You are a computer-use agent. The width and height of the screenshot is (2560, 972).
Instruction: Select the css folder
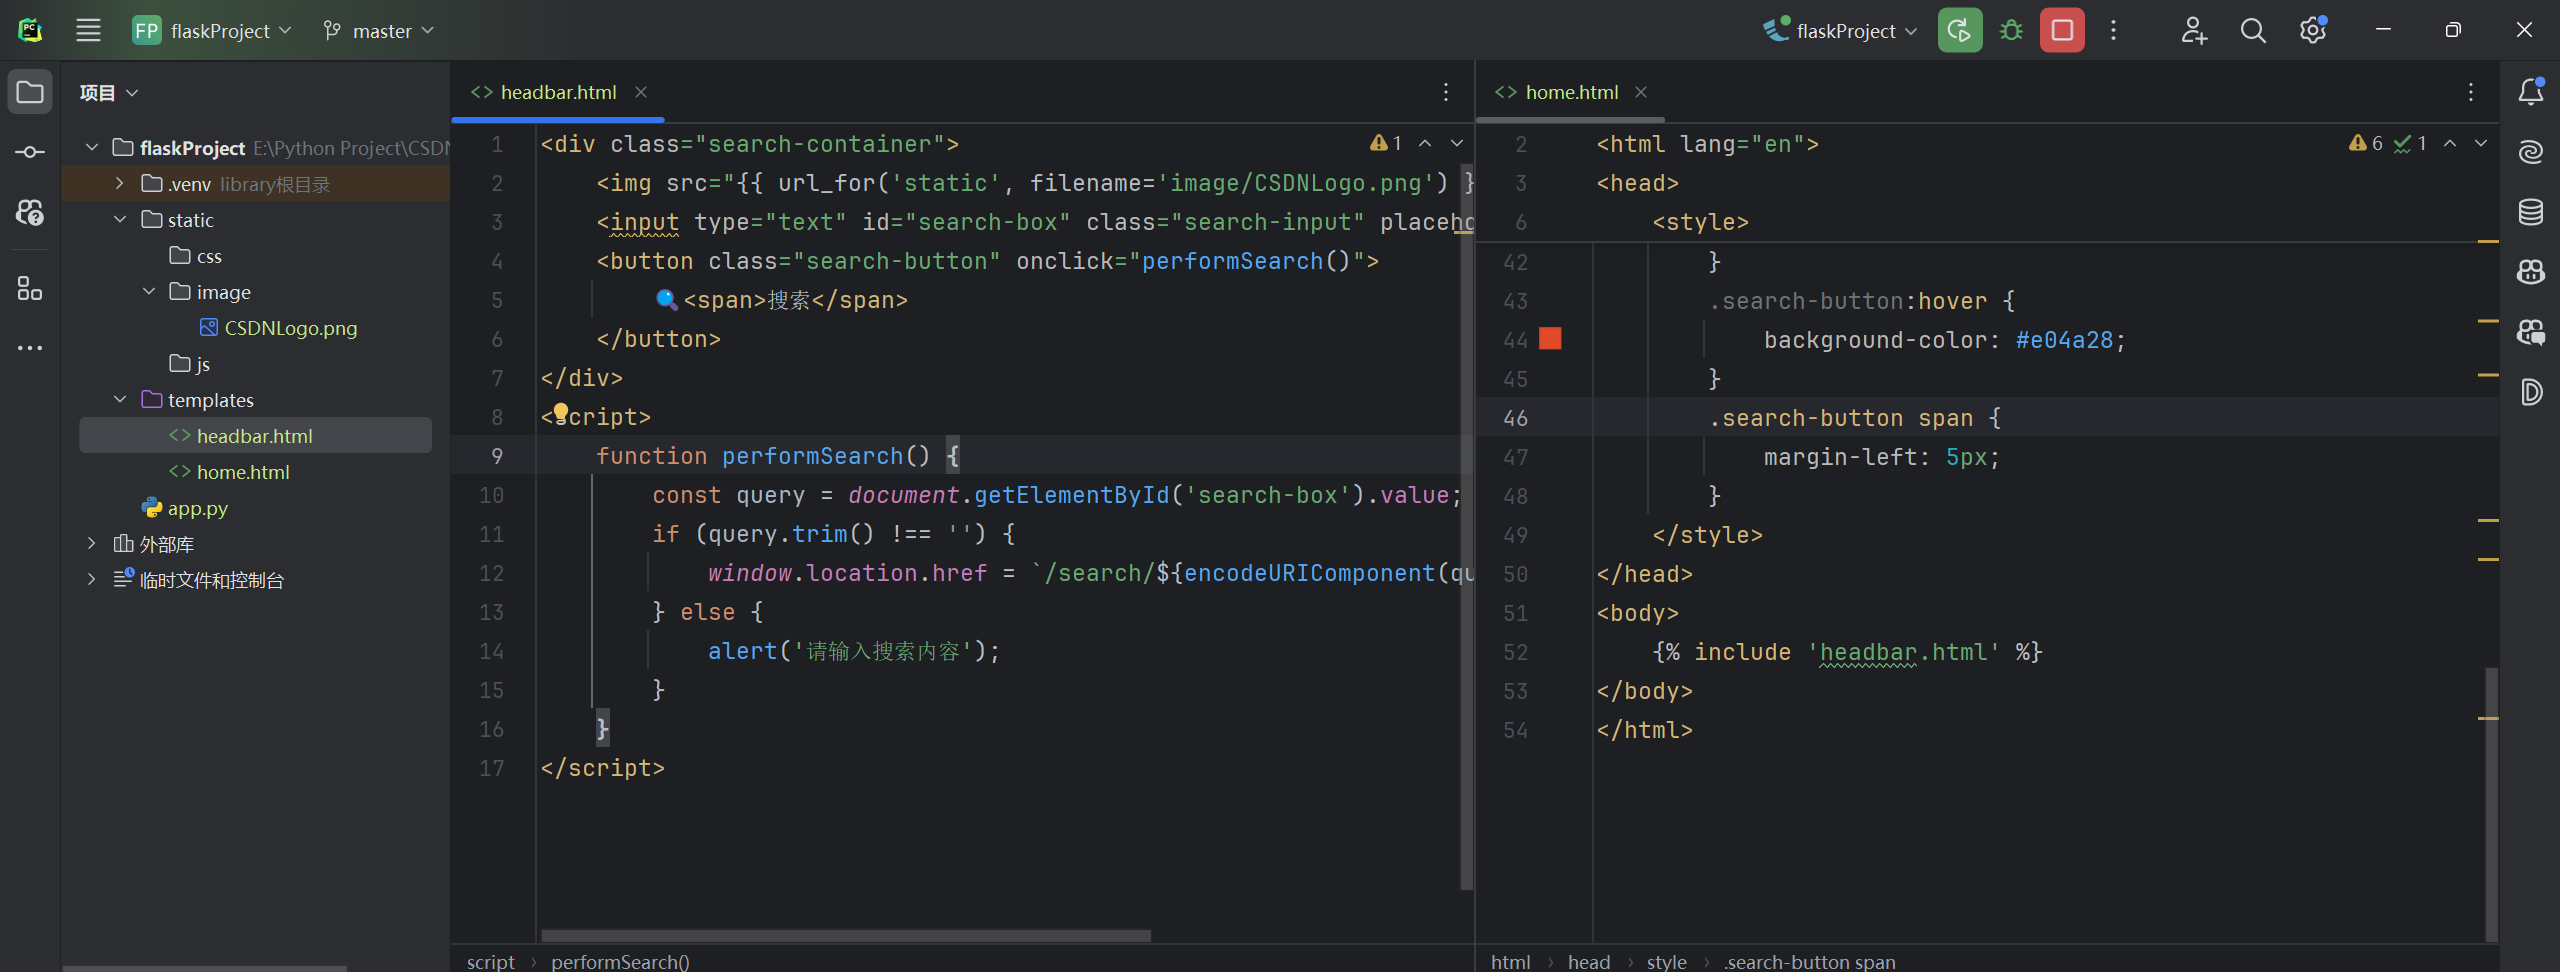(x=196, y=255)
